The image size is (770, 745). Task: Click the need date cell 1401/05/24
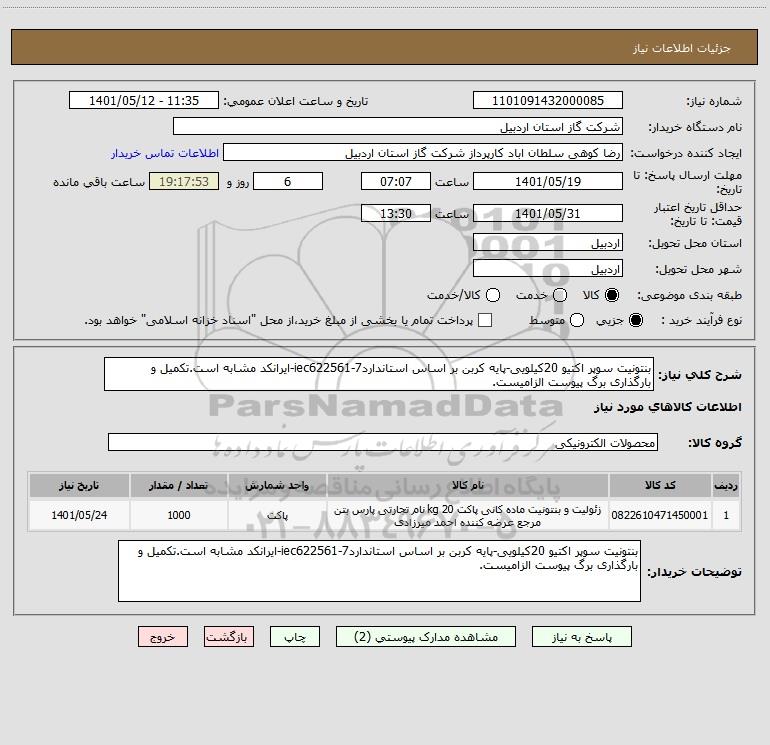79,515
